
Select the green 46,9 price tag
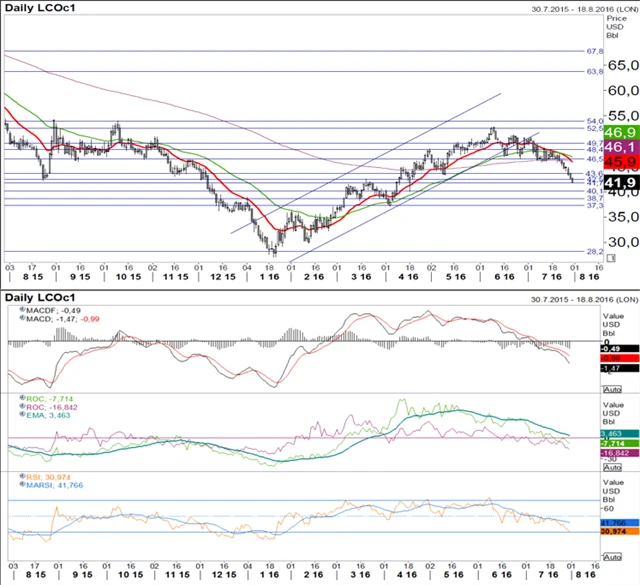coord(620,132)
